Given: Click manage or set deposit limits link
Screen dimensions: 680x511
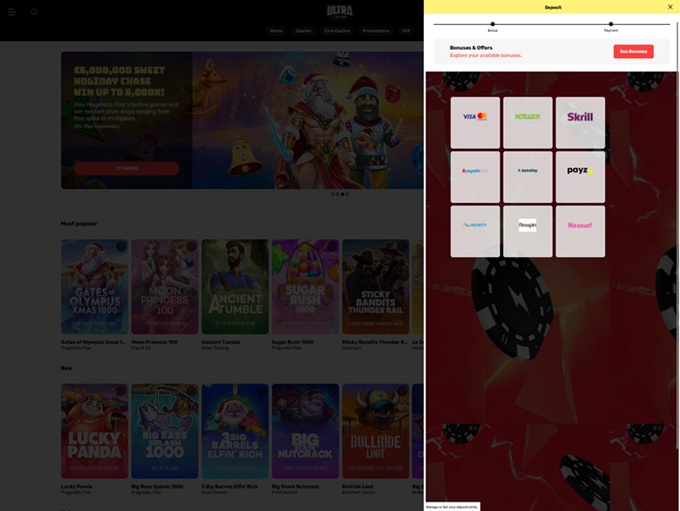Looking at the screenshot, I should tap(452, 507).
